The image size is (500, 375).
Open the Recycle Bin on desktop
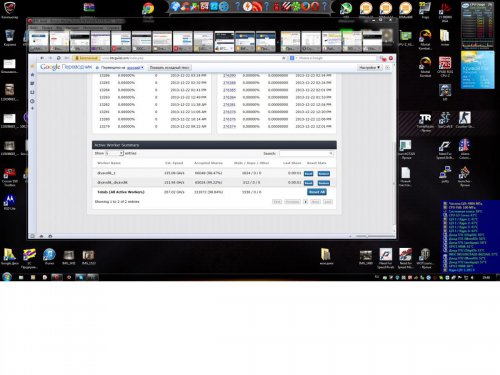tap(10, 36)
